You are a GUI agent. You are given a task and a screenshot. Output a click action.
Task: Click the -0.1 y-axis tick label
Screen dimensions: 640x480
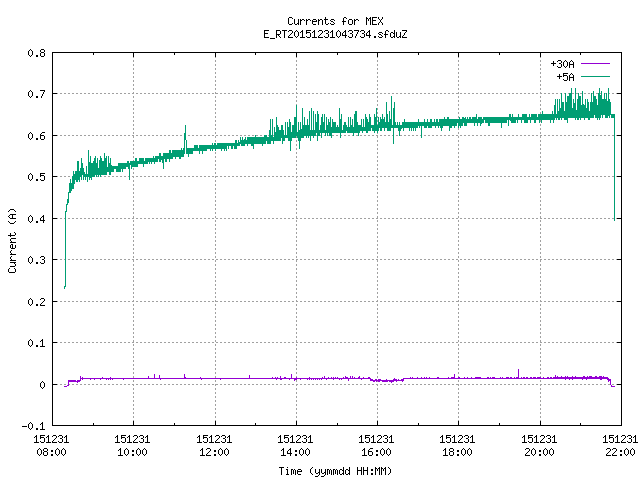point(33,426)
